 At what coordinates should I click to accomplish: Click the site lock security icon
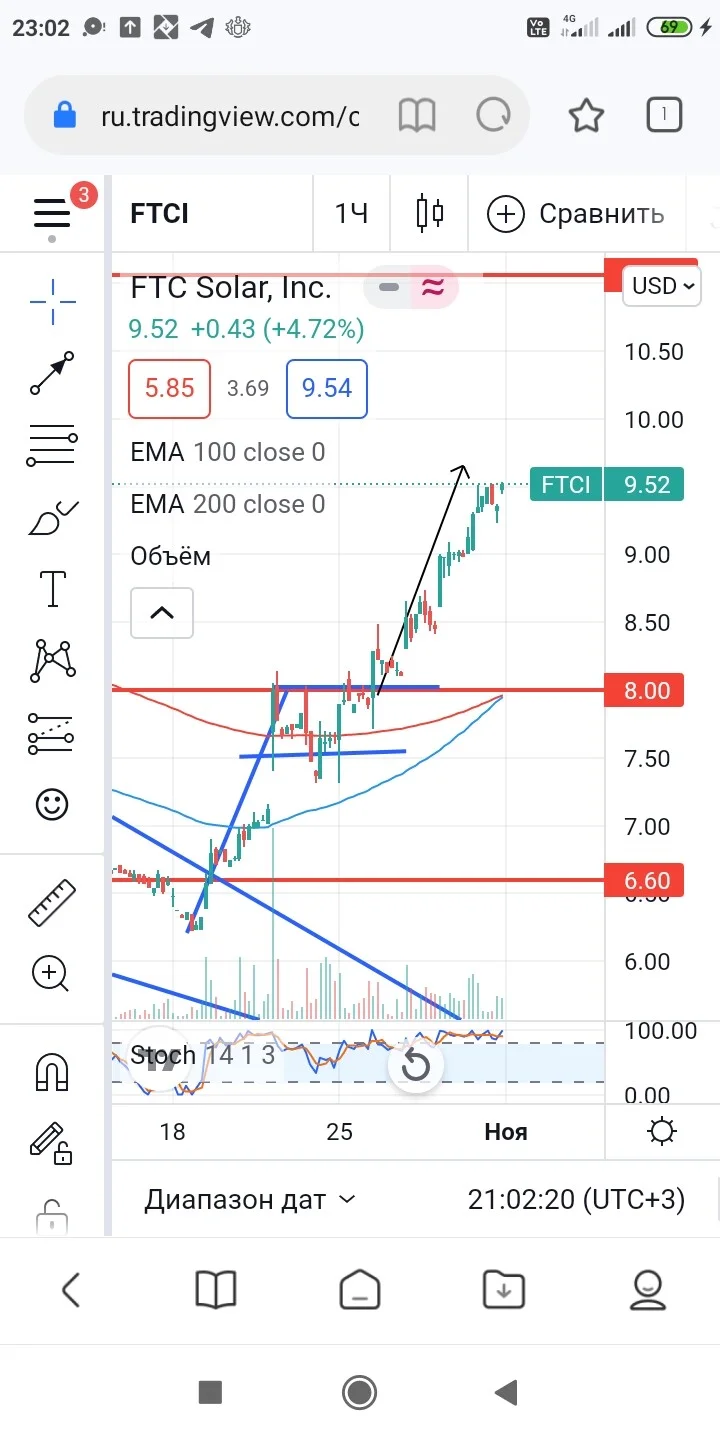[65, 116]
